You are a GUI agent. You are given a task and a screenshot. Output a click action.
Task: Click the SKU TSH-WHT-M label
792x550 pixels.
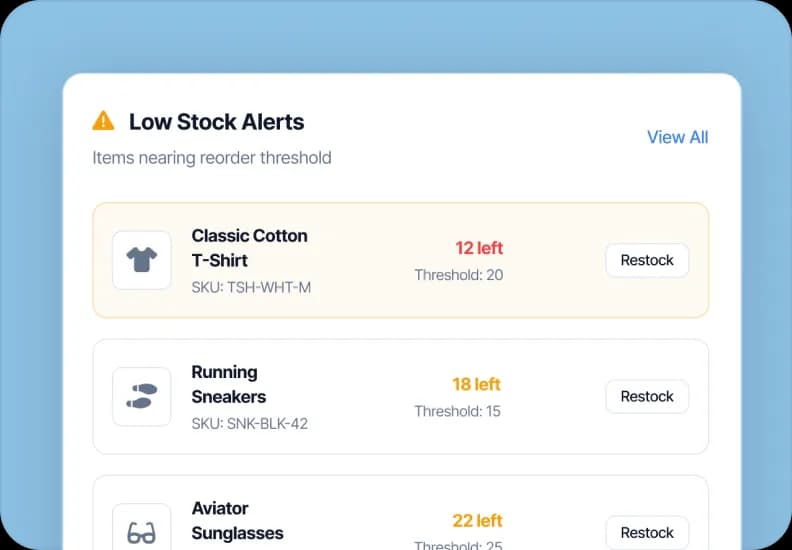tap(251, 287)
